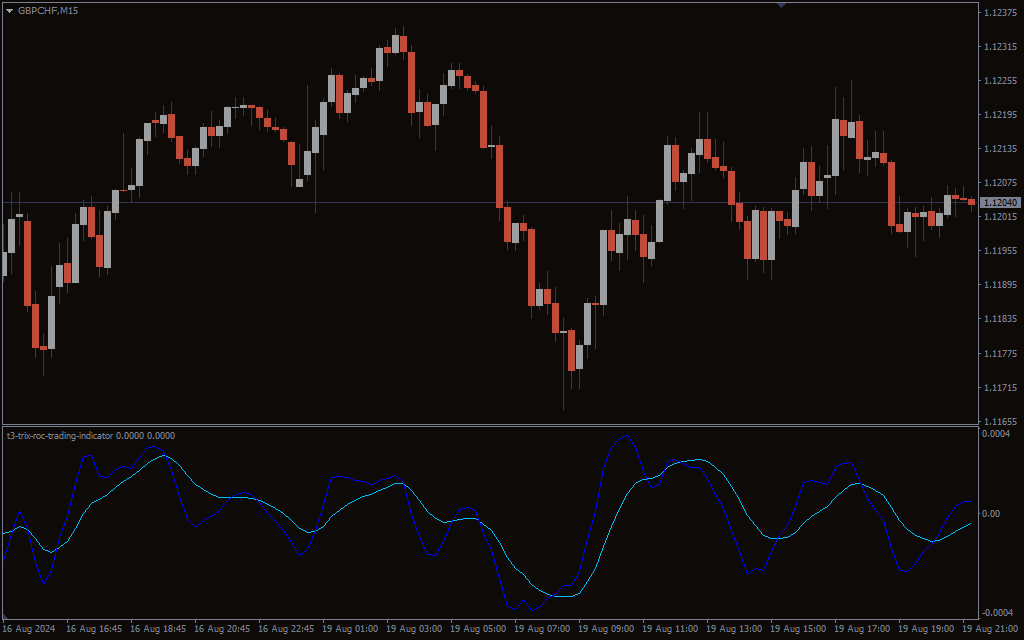
Task: Click the corner triangle at bottom-left of chart
Action: tap(7, 615)
